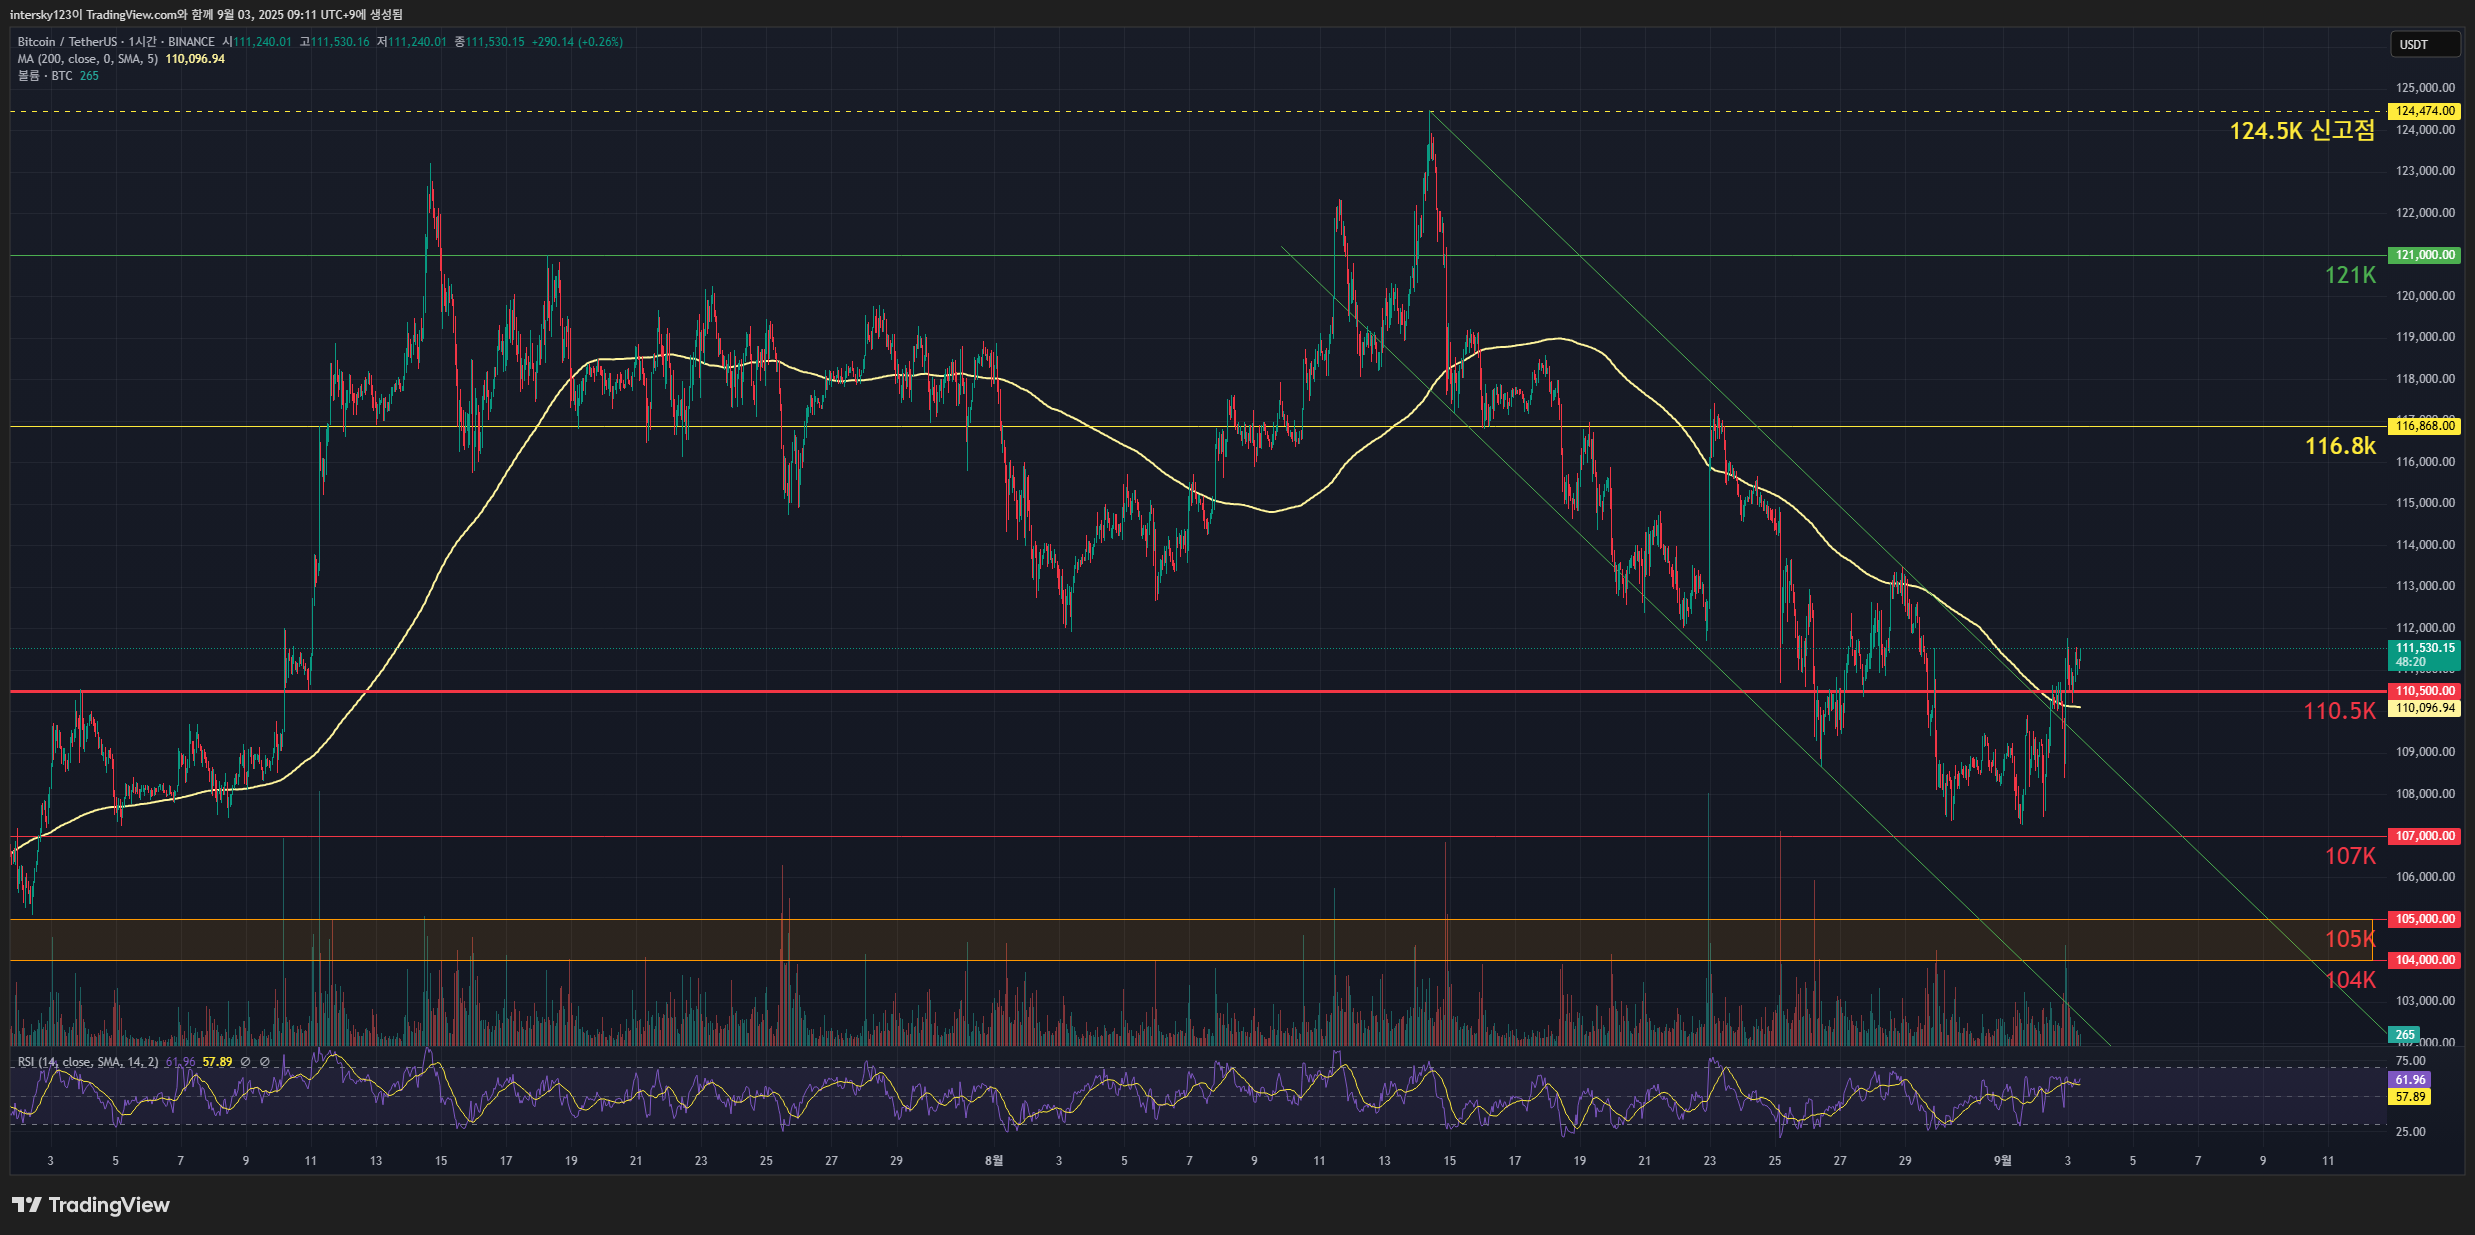Select the RSI (14, close, SMA, 14, 2) legend

pos(88,1062)
